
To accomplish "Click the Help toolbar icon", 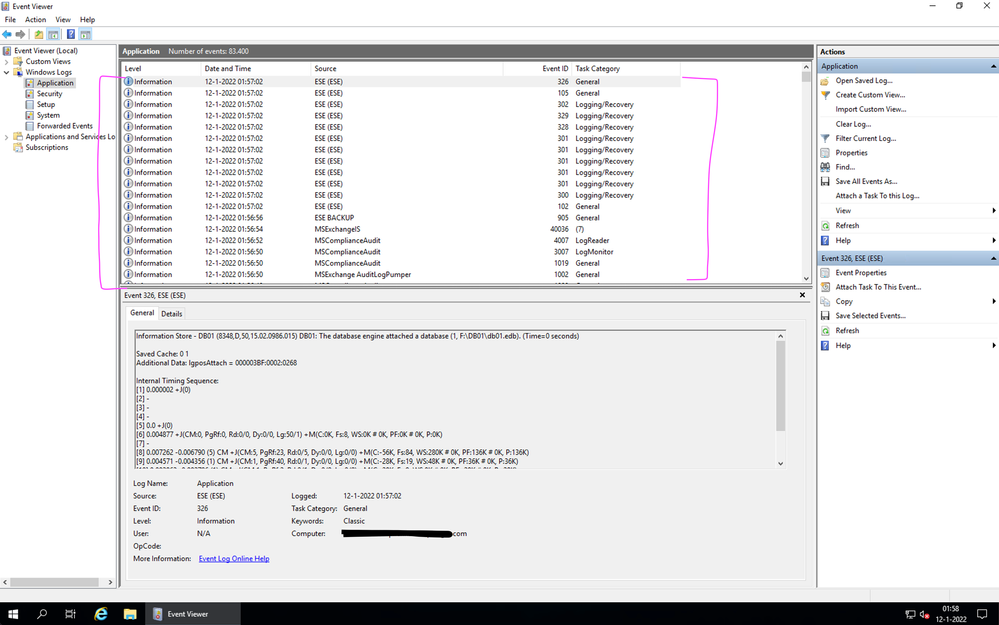I will click(71, 34).
